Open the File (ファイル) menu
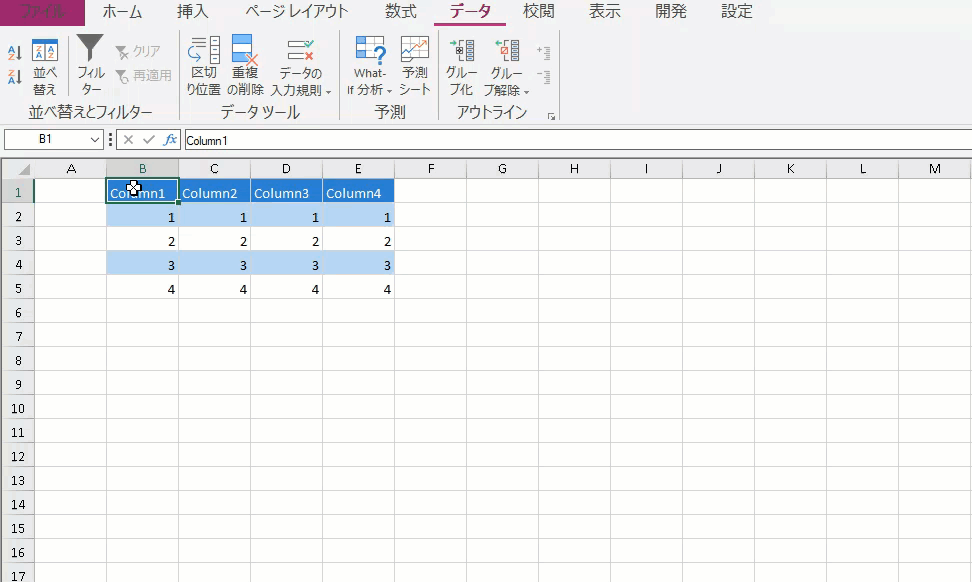Viewport: 972px width, 582px height. [42, 12]
